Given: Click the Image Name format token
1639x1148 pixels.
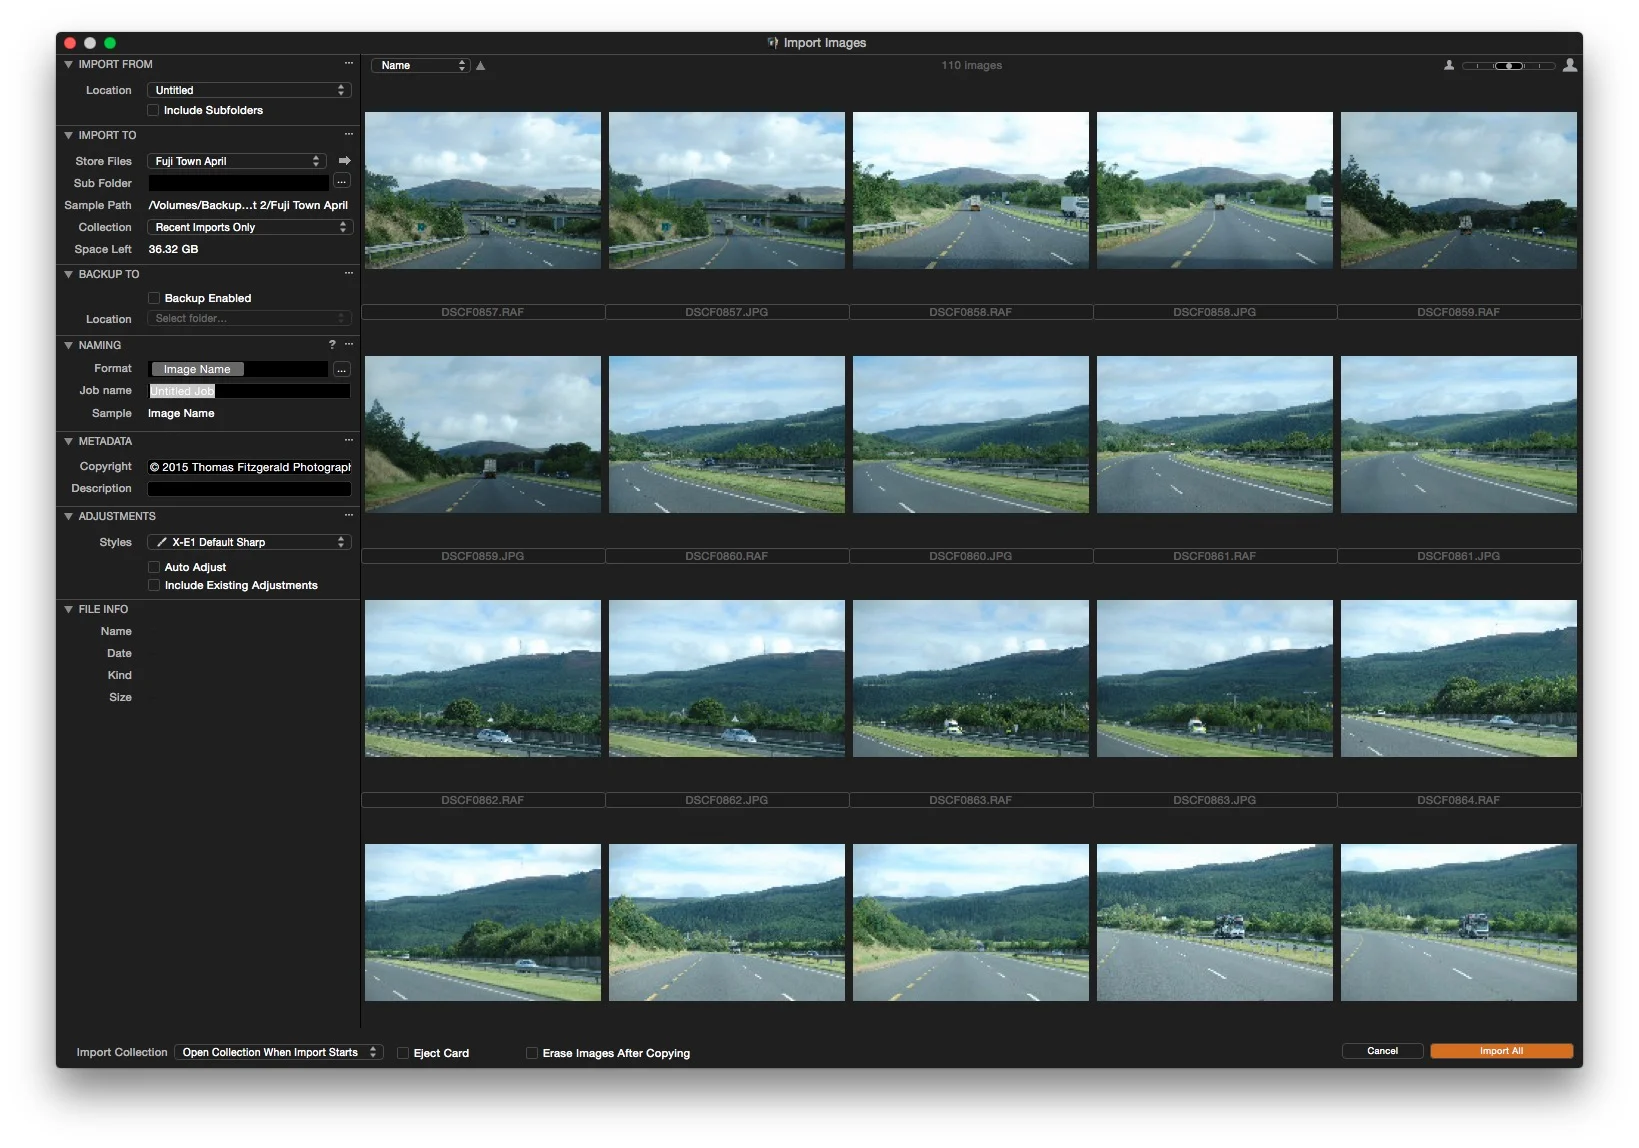Looking at the screenshot, I should [197, 369].
